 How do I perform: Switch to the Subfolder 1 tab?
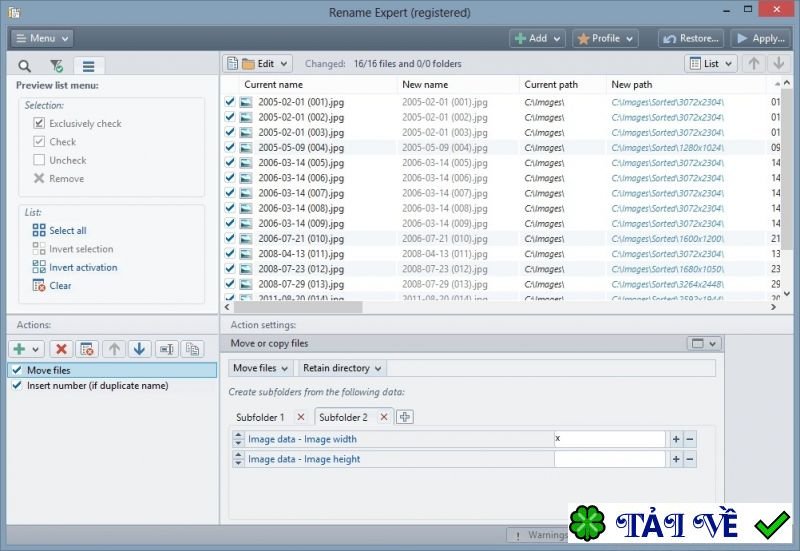pos(260,417)
